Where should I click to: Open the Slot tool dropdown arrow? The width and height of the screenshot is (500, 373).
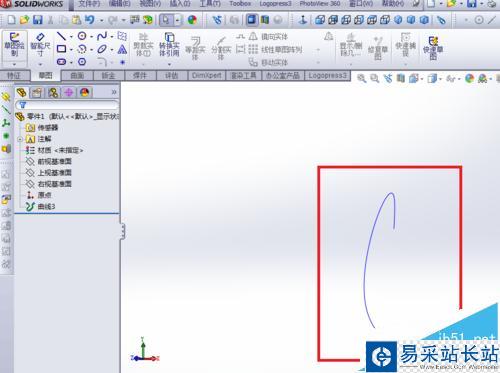71,62
